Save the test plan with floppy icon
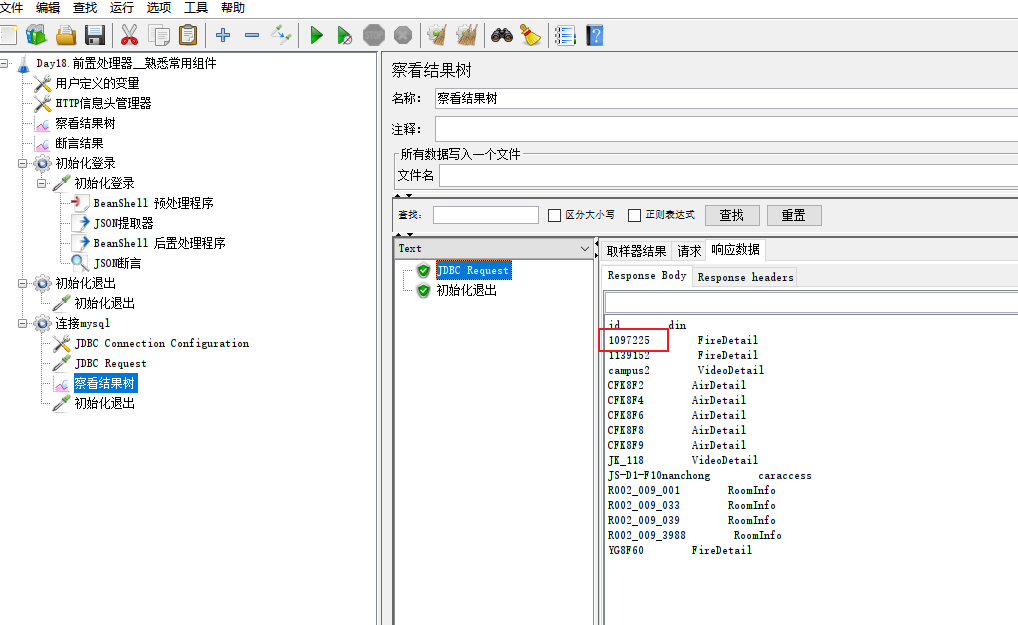The height and width of the screenshot is (625, 1018). [95, 35]
